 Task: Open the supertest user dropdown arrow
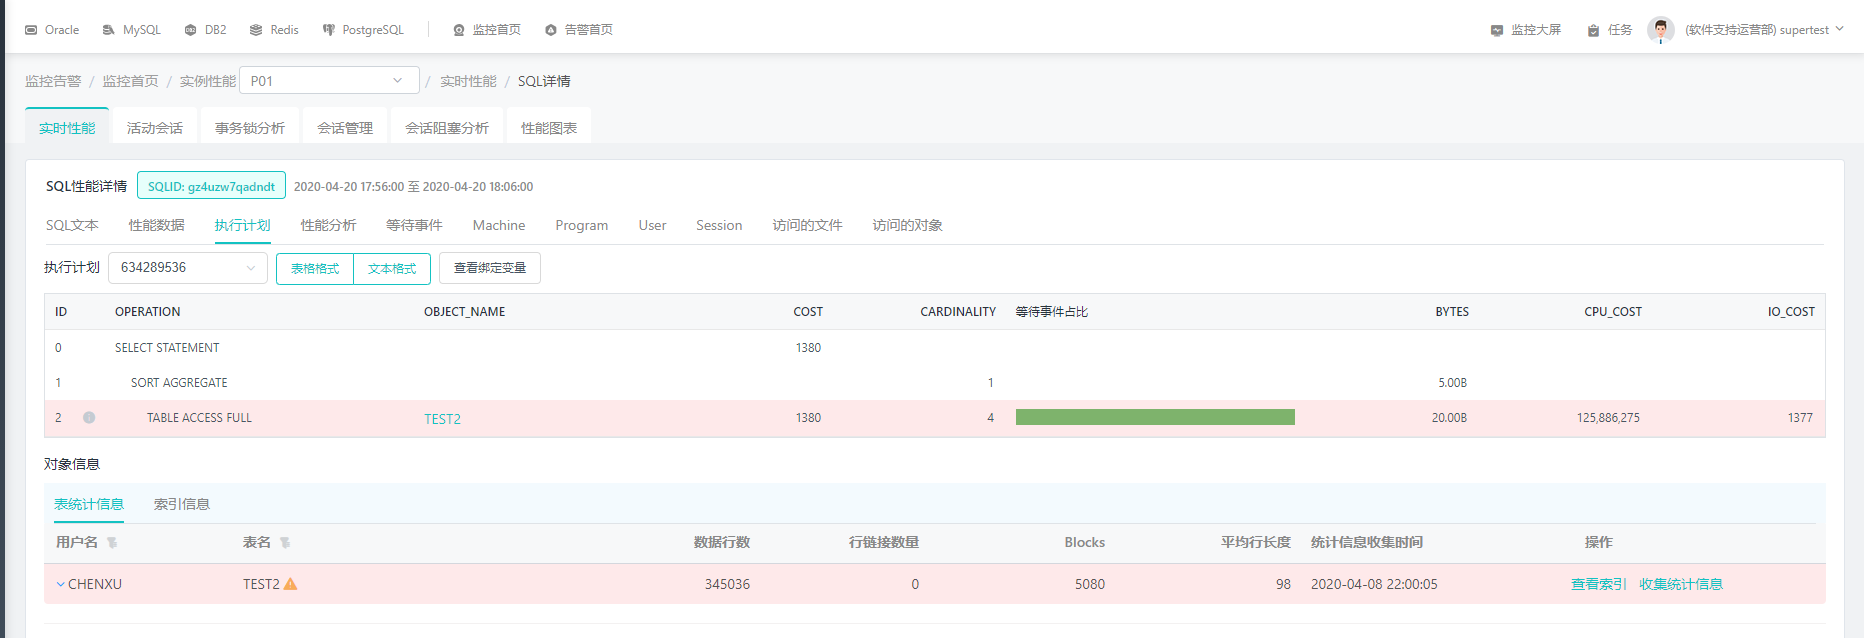click(1839, 29)
